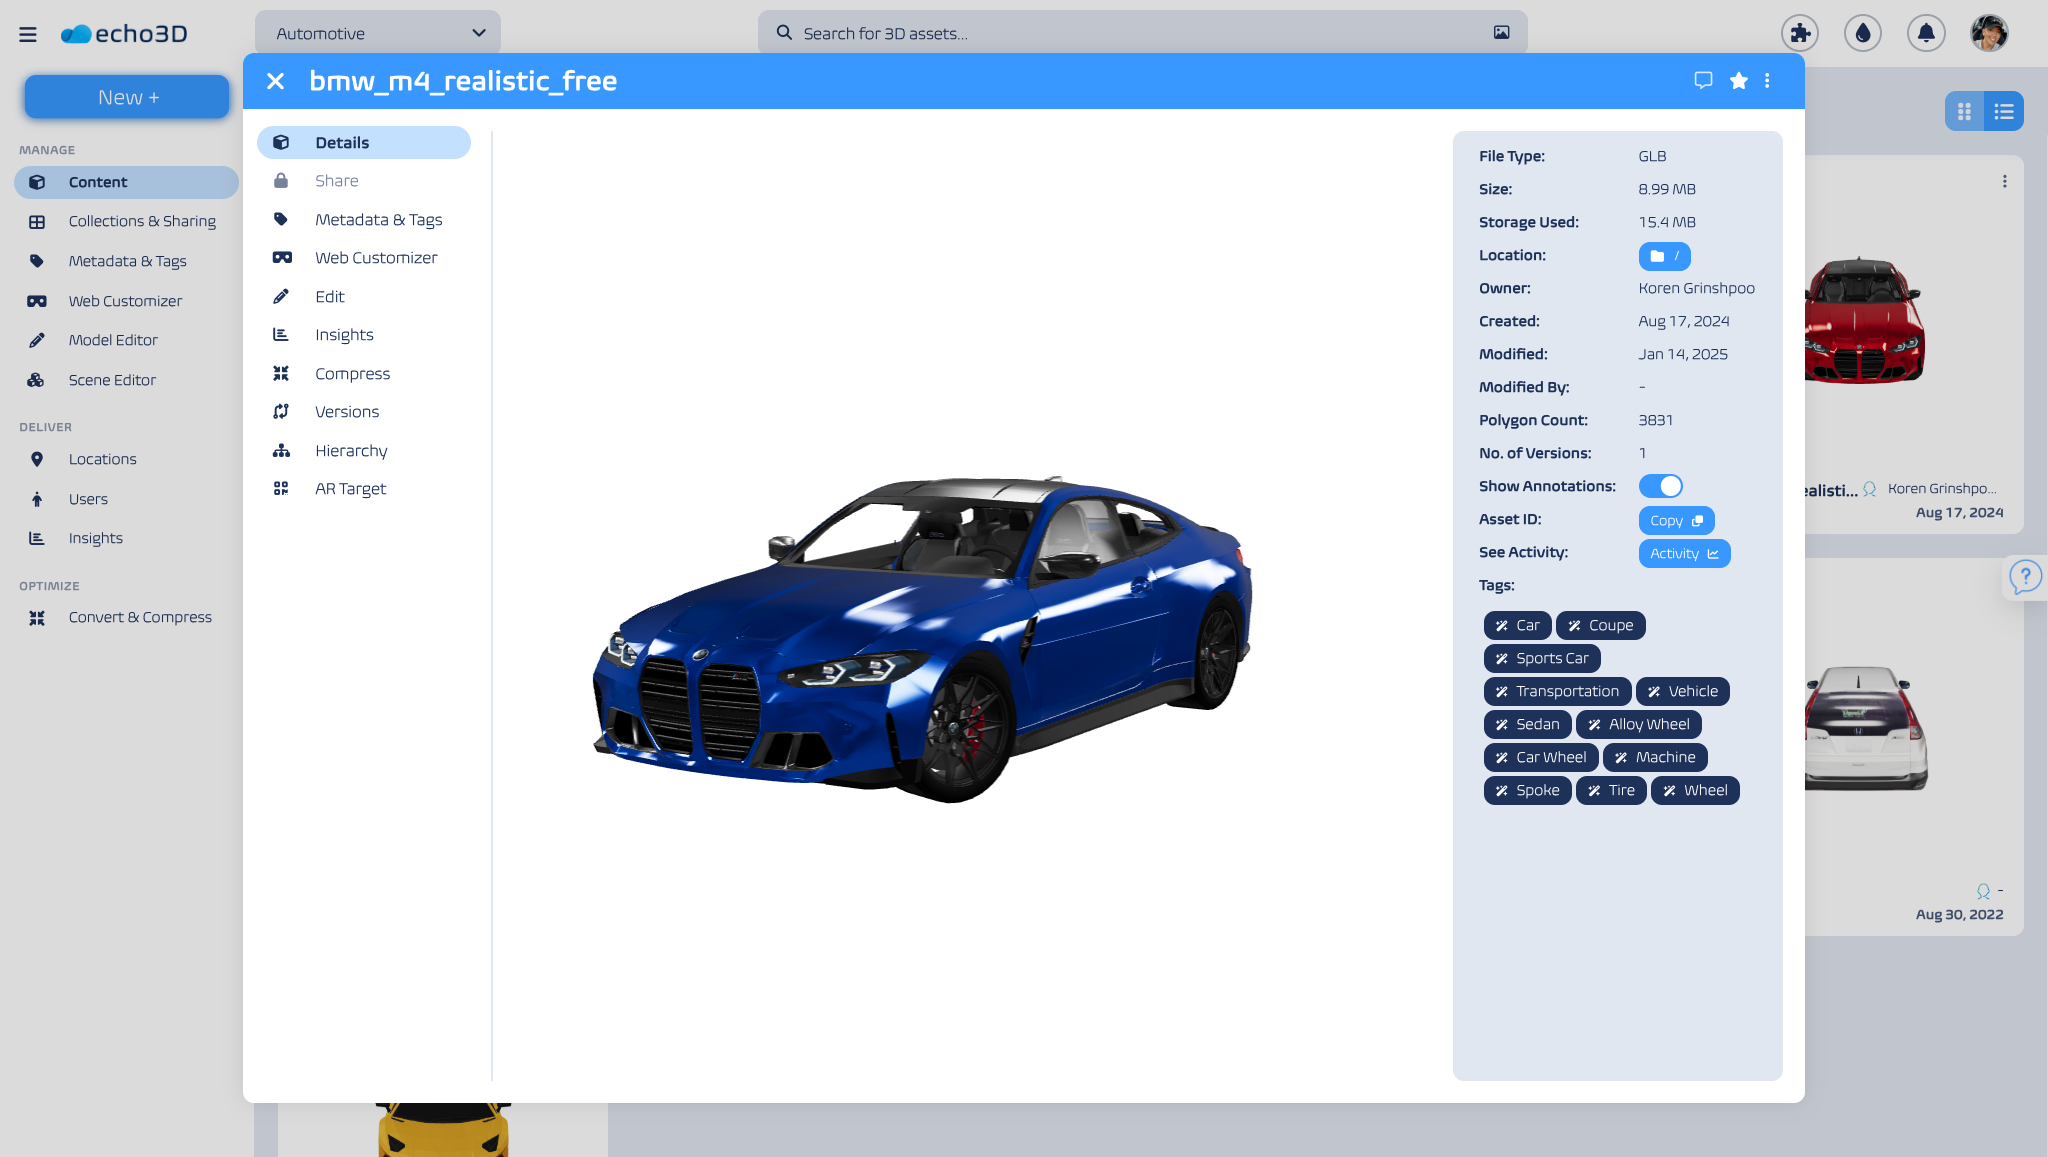Select the Hierarchy tab
The image size is (2048, 1157).
pyautogui.click(x=364, y=450)
